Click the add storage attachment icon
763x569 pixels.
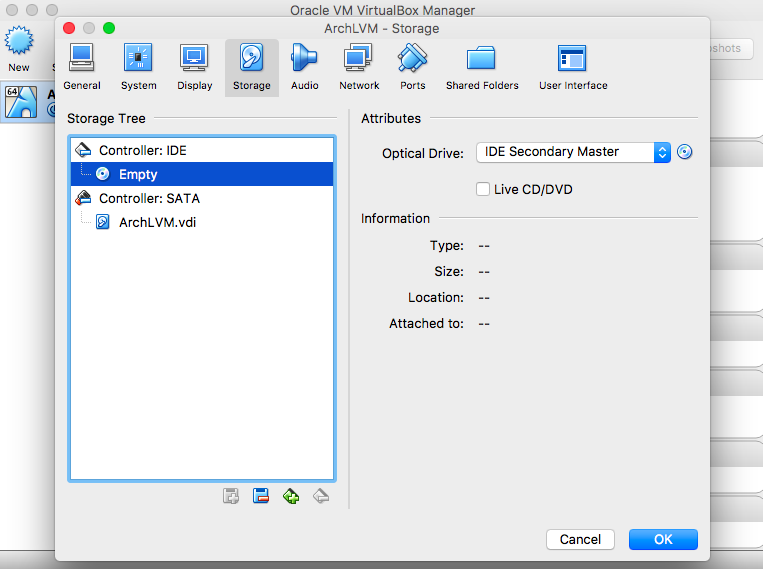(x=231, y=496)
